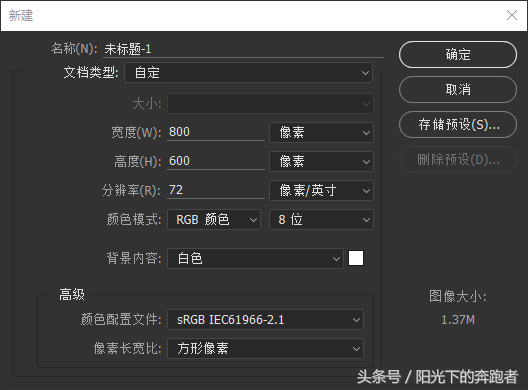Open the 背景内容 dropdown
The width and height of the screenshot is (528, 390).
(x=255, y=259)
